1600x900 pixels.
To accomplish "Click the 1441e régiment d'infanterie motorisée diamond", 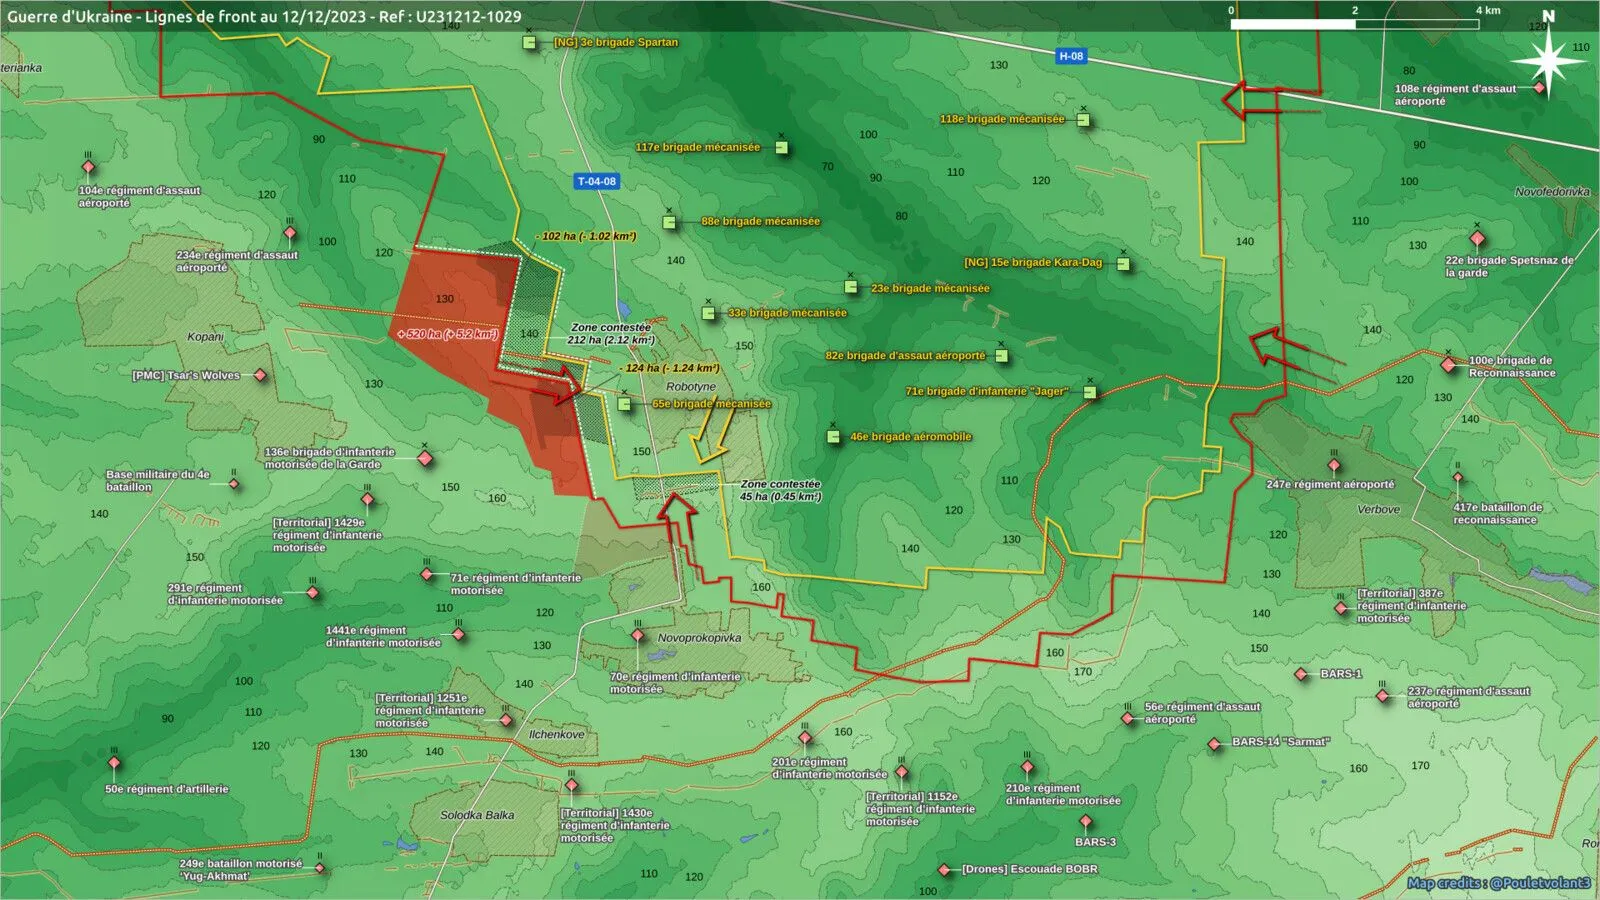I will (x=459, y=634).
